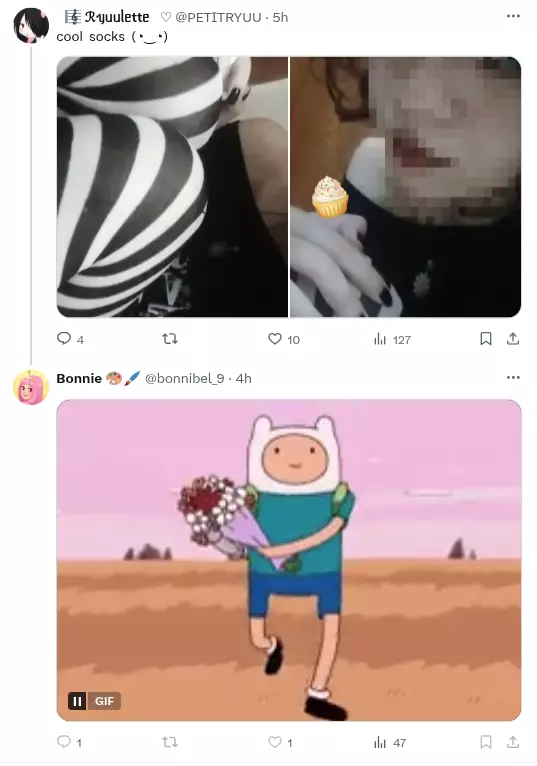This screenshot has height=766, width=537.
Task: Open more options on Bonnie's reply
Action: click(x=513, y=377)
